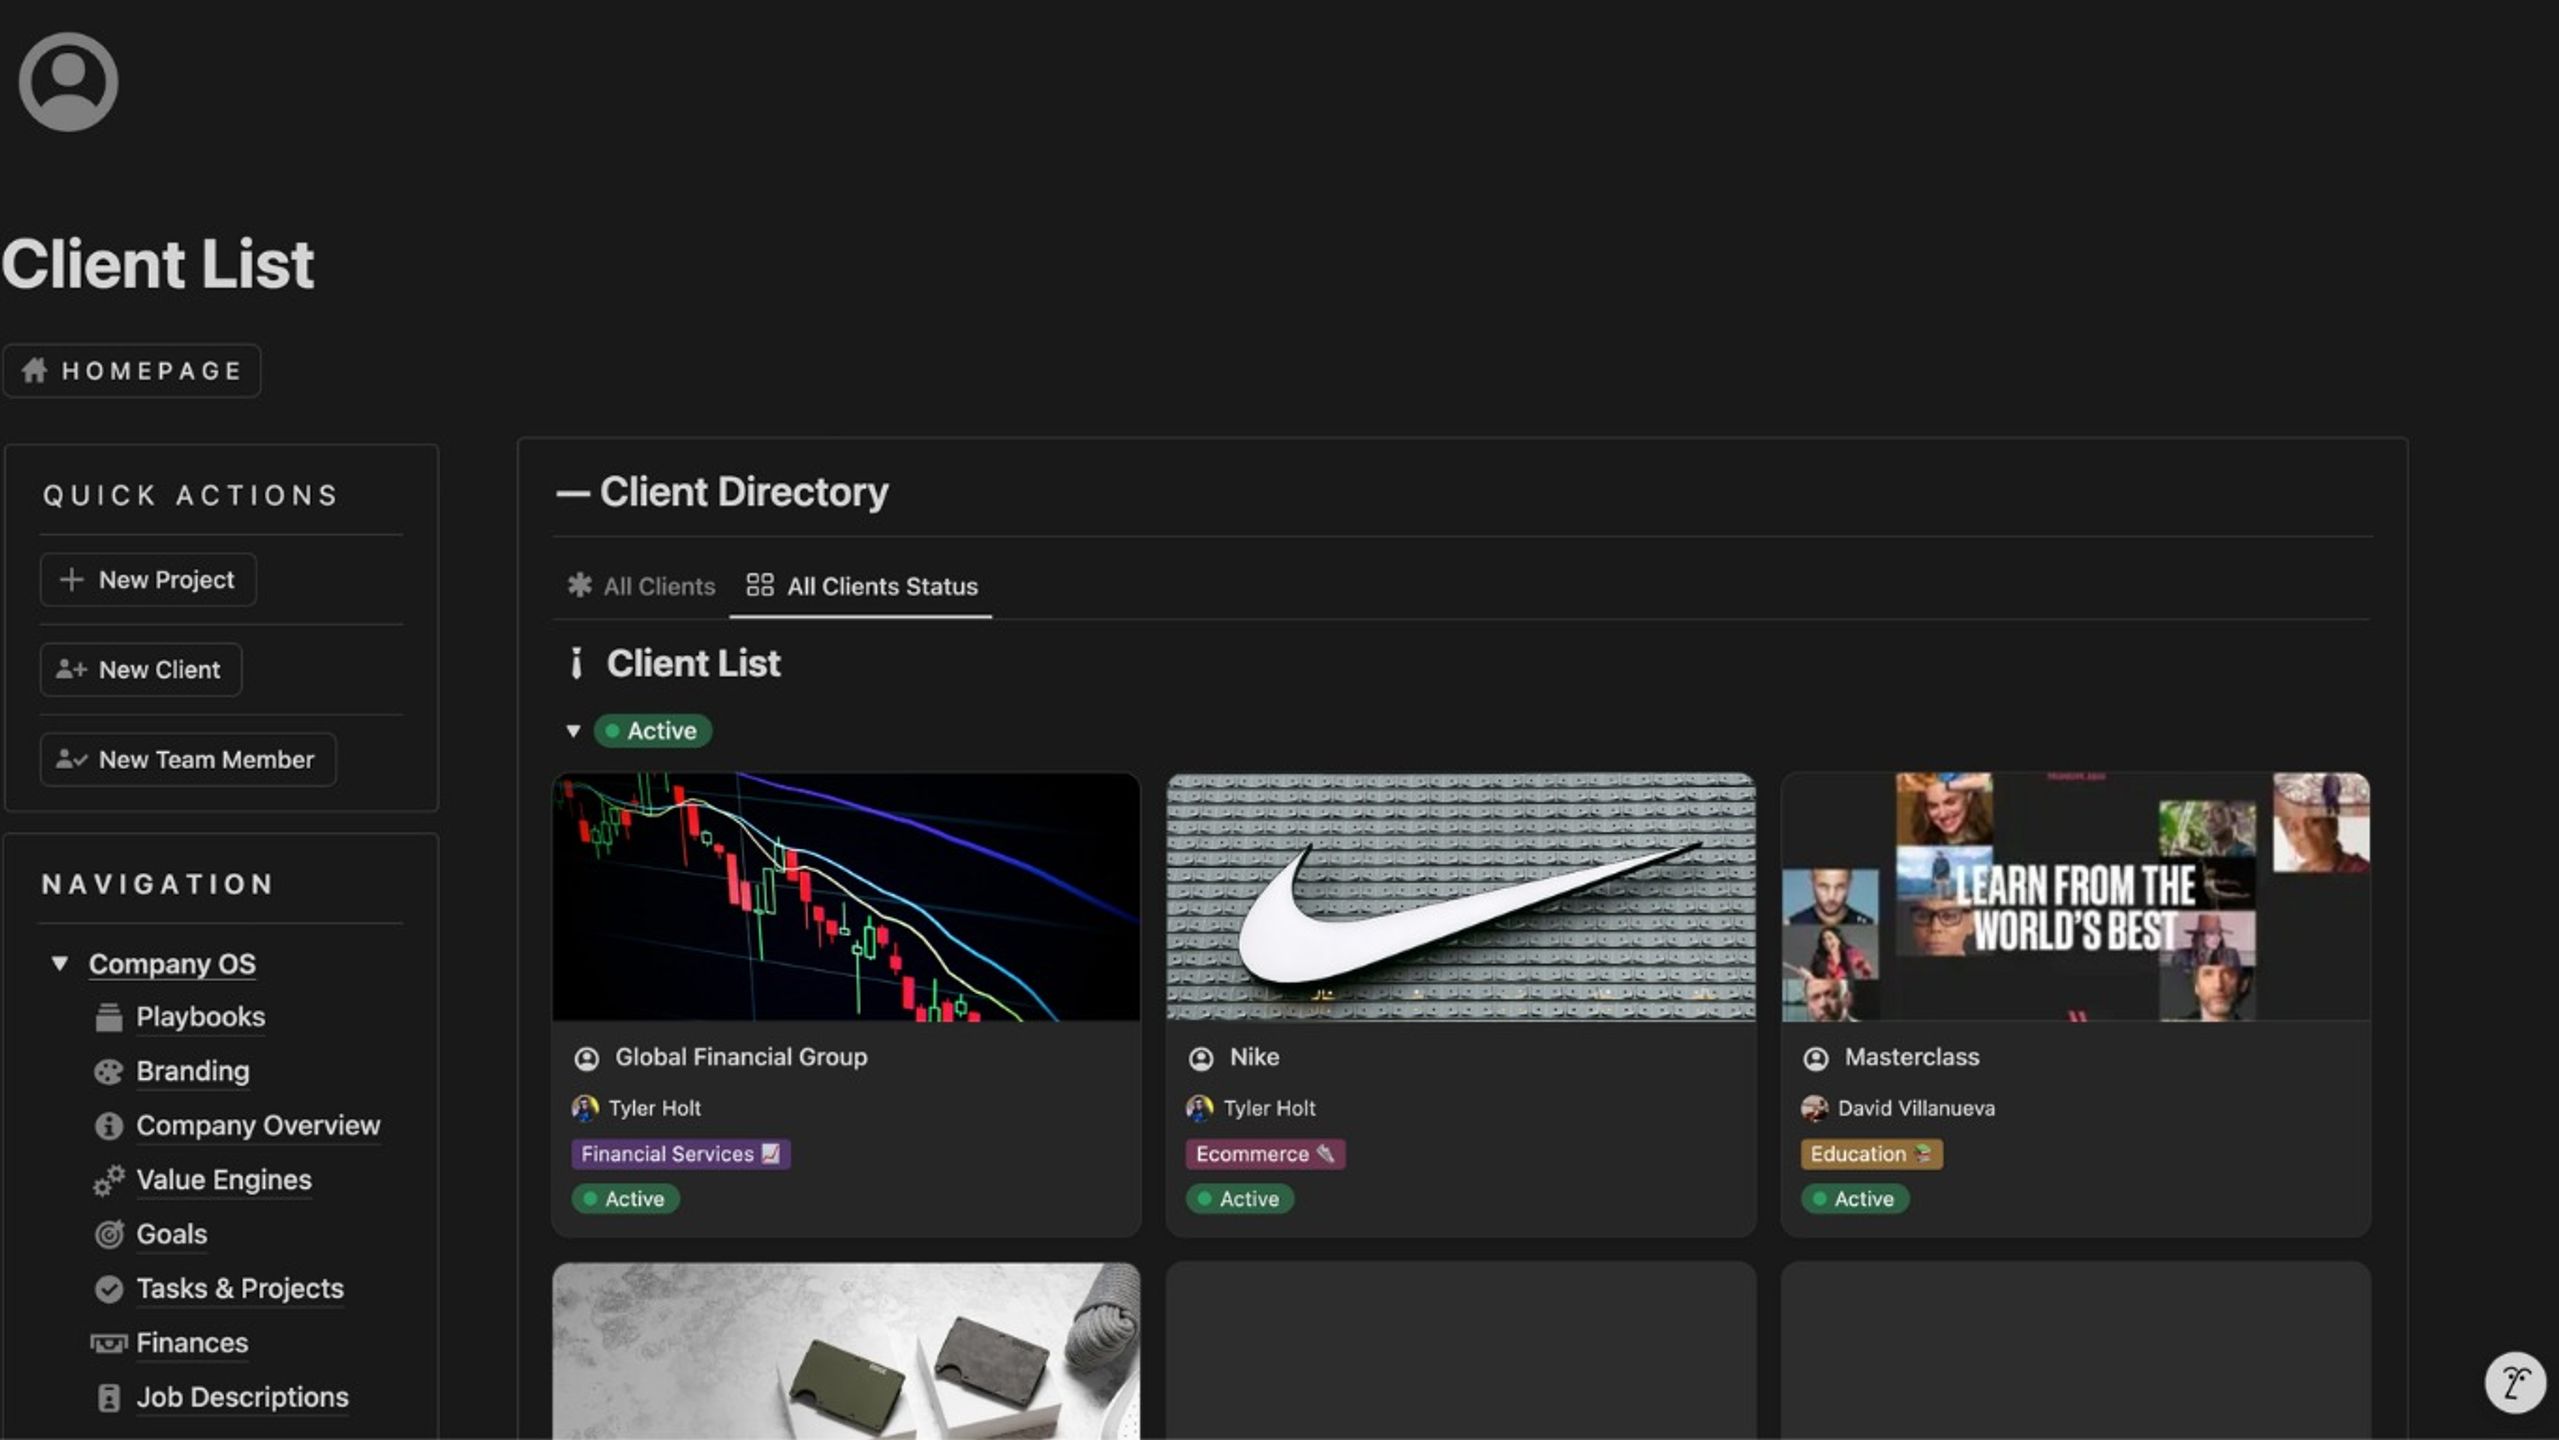Select the All Clients Status tab

(x=862, y=586)
